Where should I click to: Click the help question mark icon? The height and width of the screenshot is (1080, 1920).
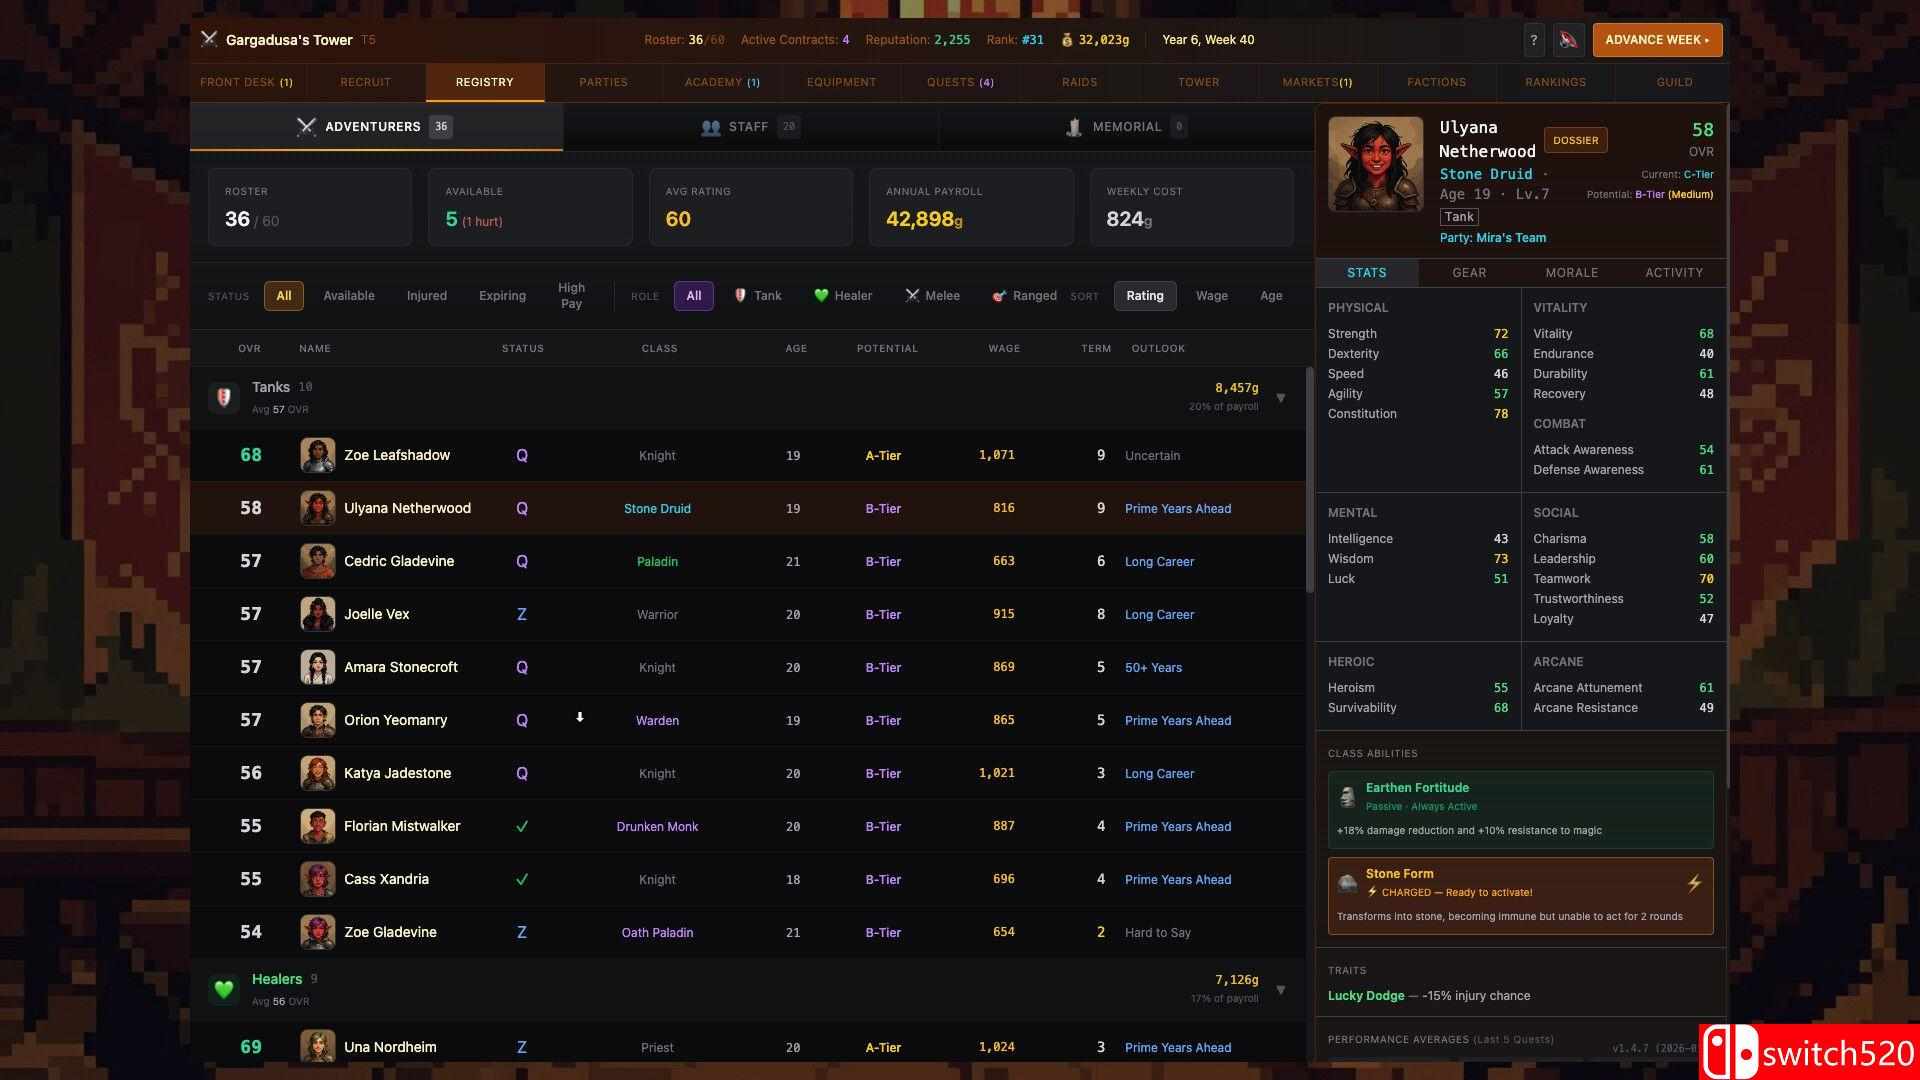pyautogui.click(x=1534, y=40)
